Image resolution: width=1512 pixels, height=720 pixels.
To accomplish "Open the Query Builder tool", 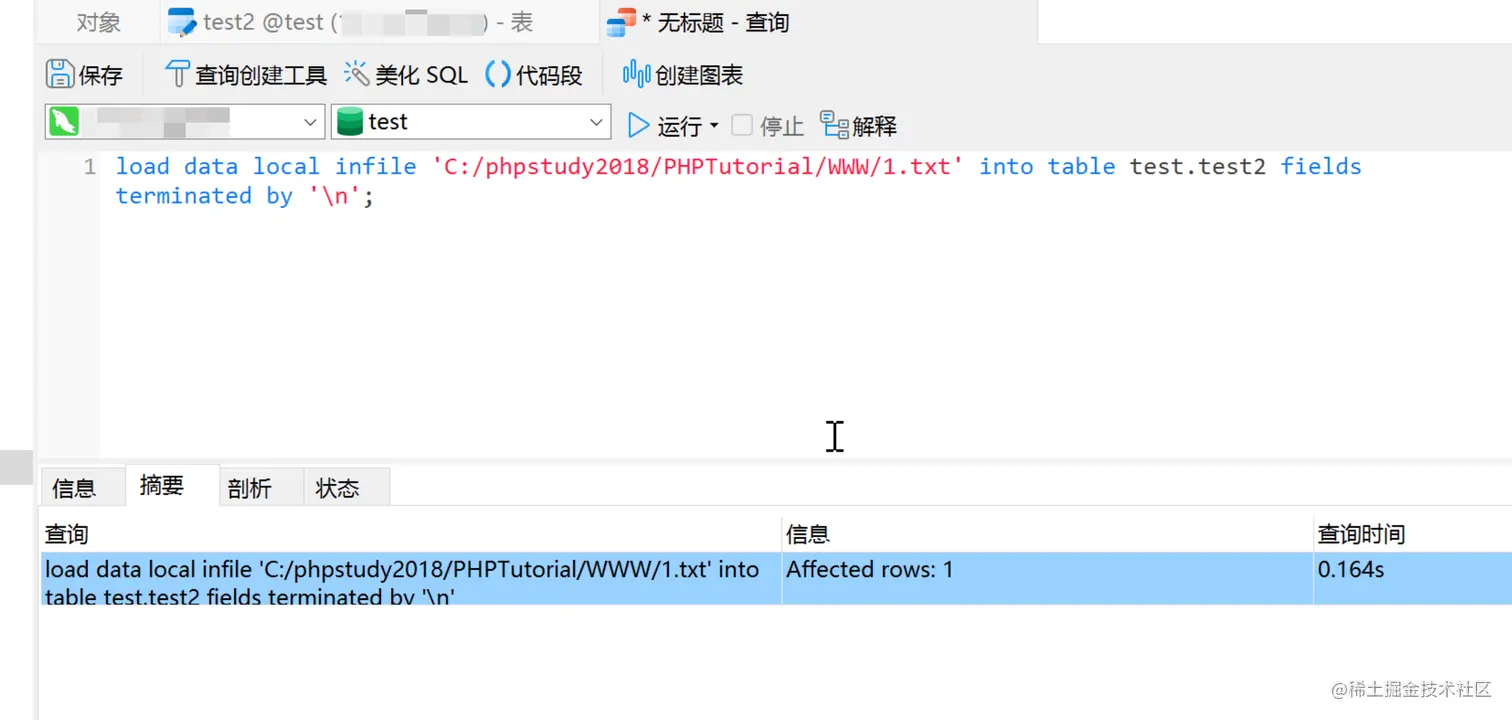I will (246, 74).
